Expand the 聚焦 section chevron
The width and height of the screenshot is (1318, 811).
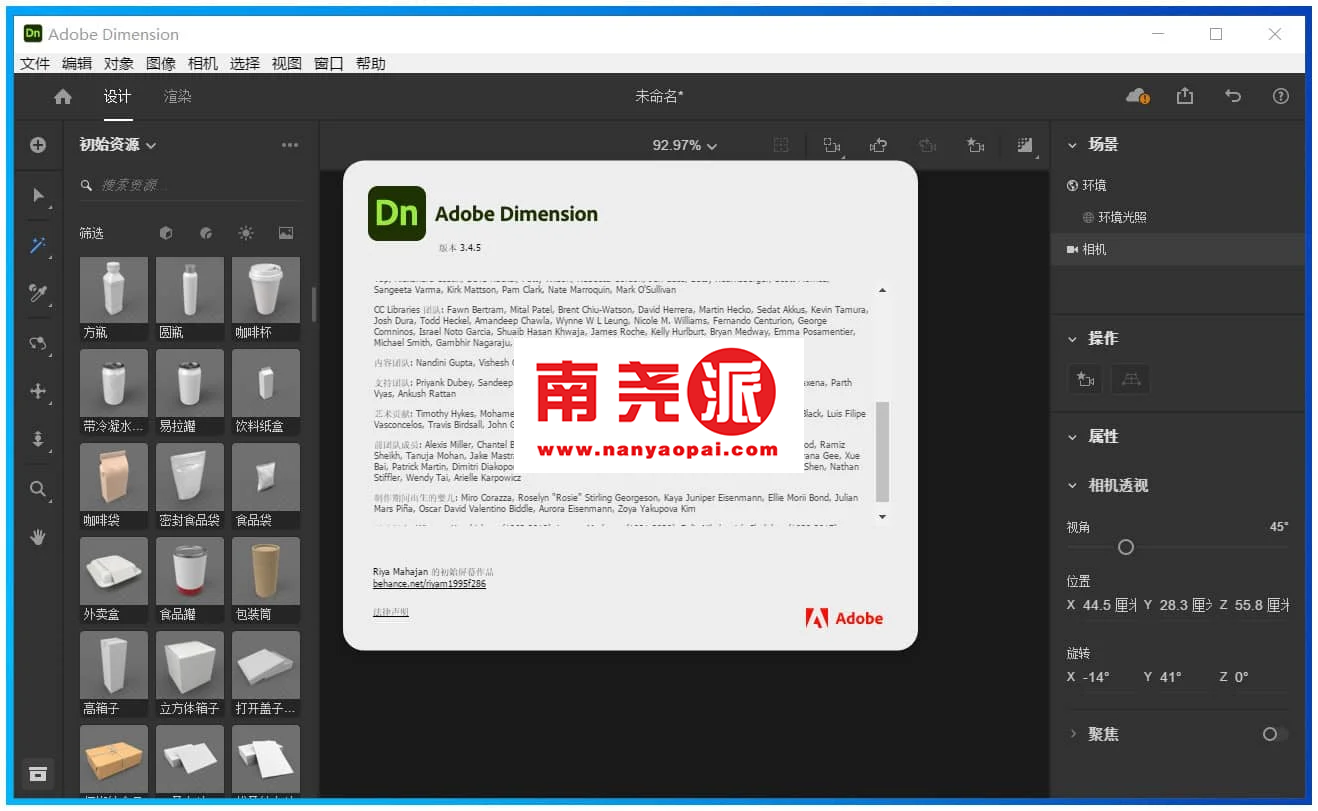1073,734
